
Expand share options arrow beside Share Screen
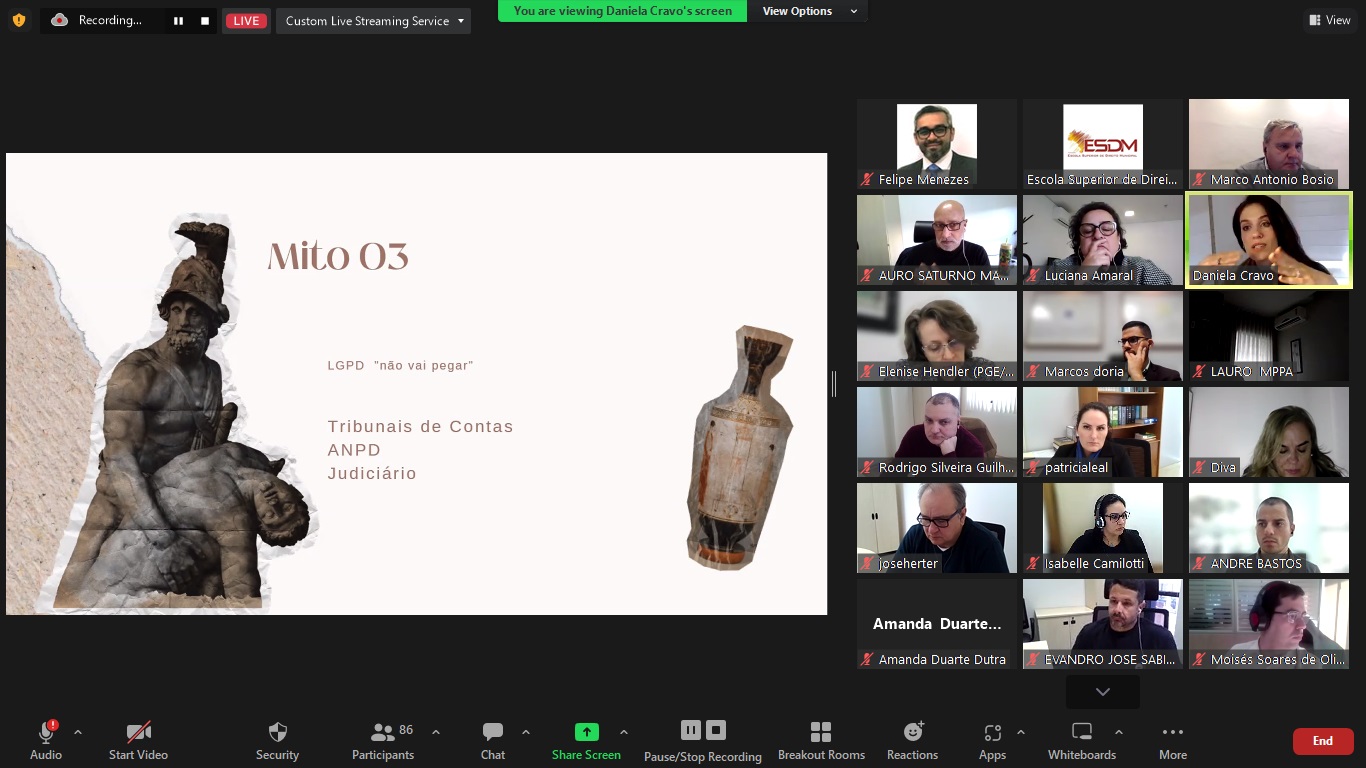click(624, 732)
